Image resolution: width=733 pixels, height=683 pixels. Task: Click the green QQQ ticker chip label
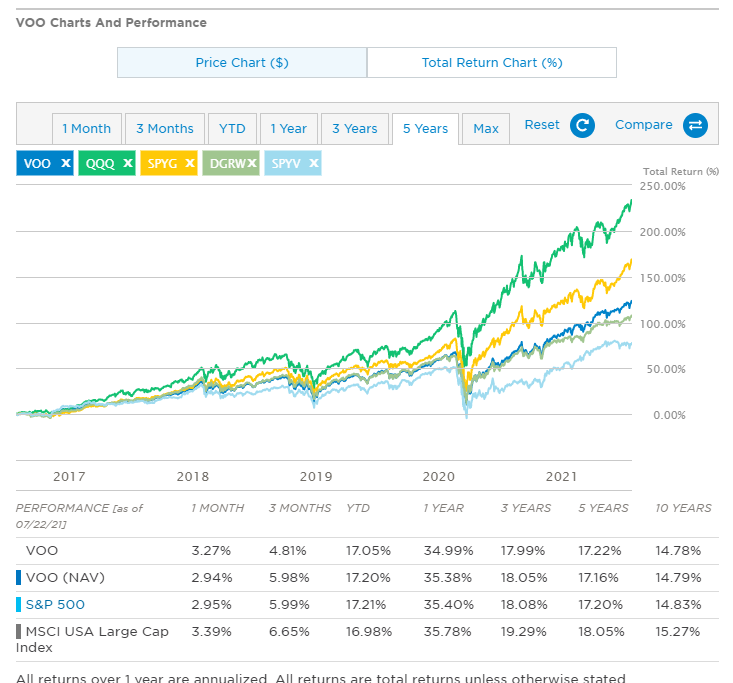(100, 164)
